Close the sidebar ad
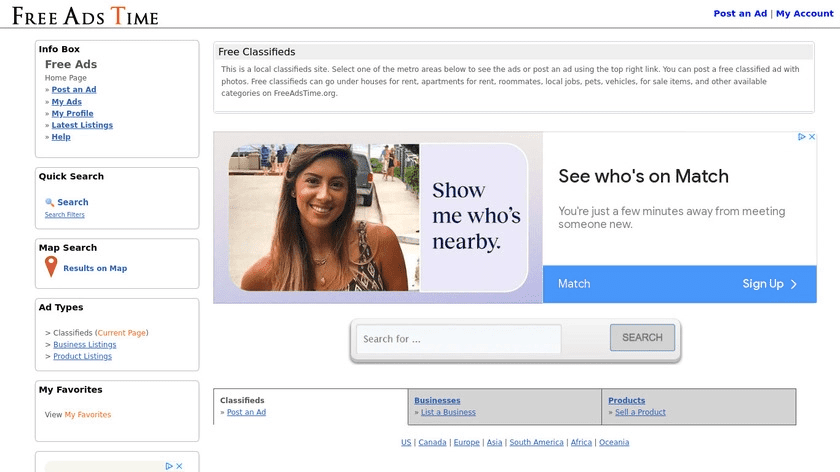This screenshot has width=840, height=472. [x=179, y=466]
